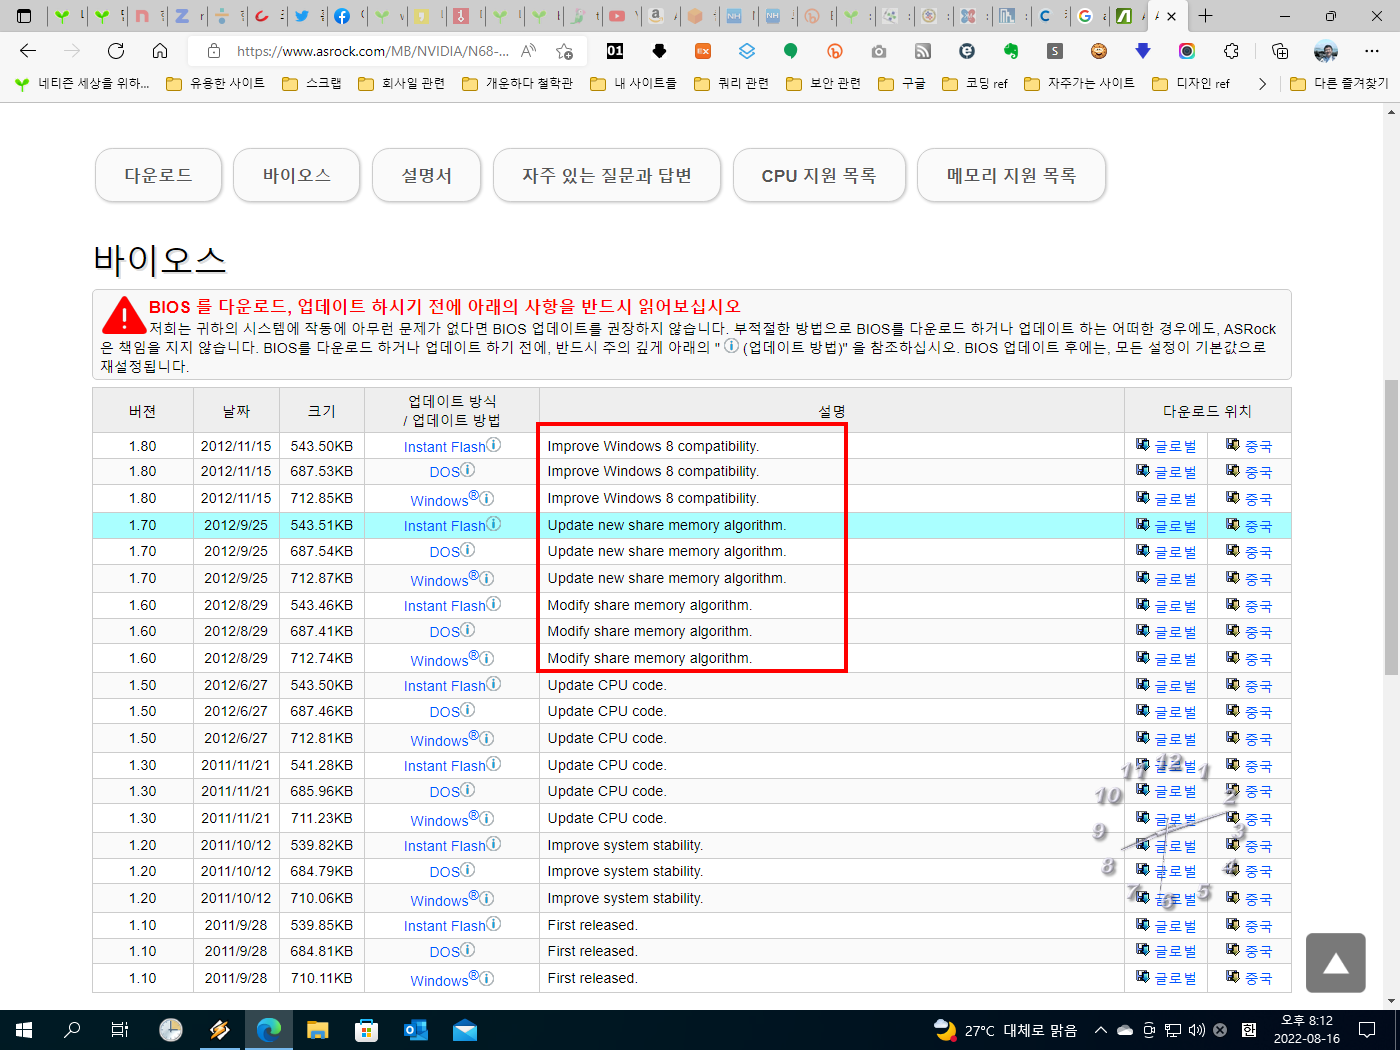Open the 바이오스 section tab
Viewport: 1400px width, 1050px height.
point(296,175)
